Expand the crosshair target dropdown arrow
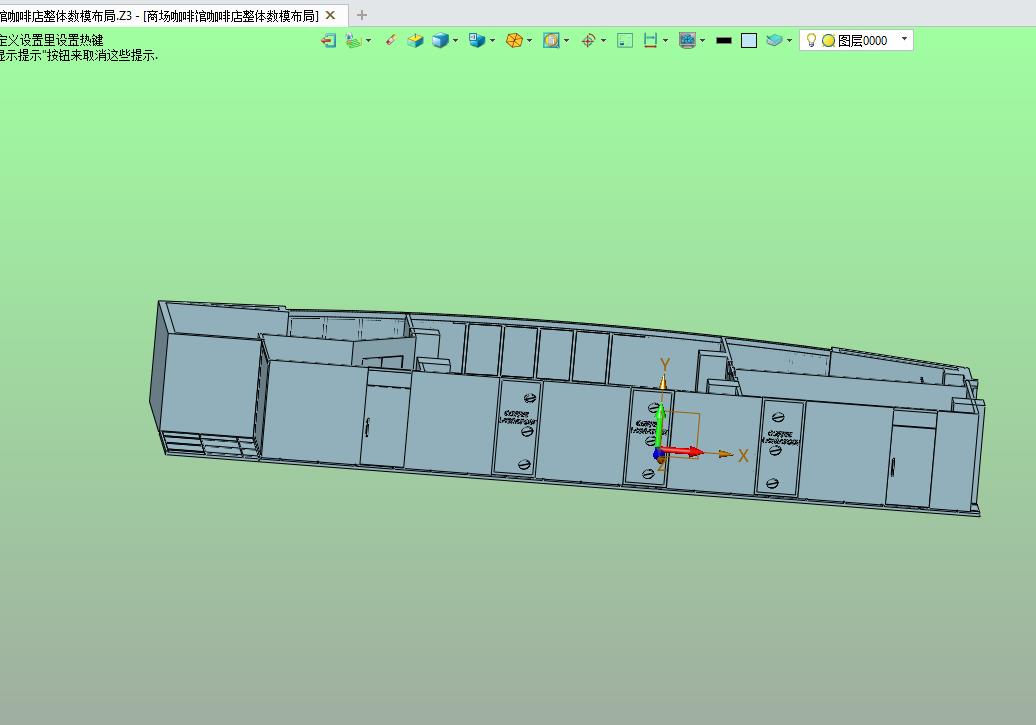 [603, 41]
